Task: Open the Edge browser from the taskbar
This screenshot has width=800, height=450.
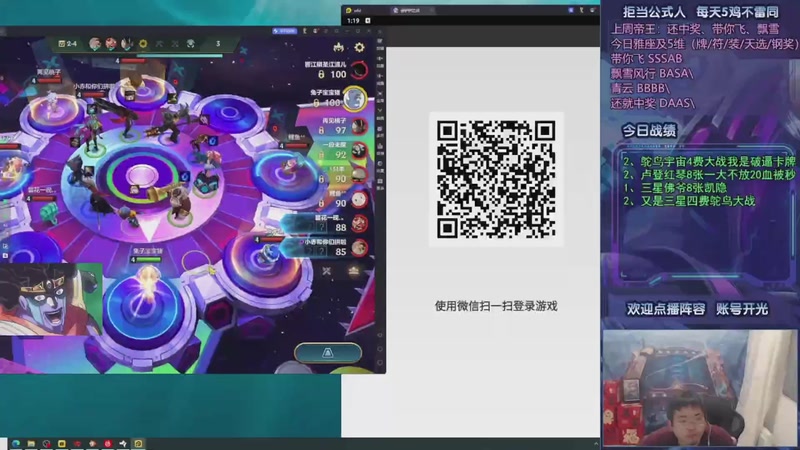Action: click(16, 444)
